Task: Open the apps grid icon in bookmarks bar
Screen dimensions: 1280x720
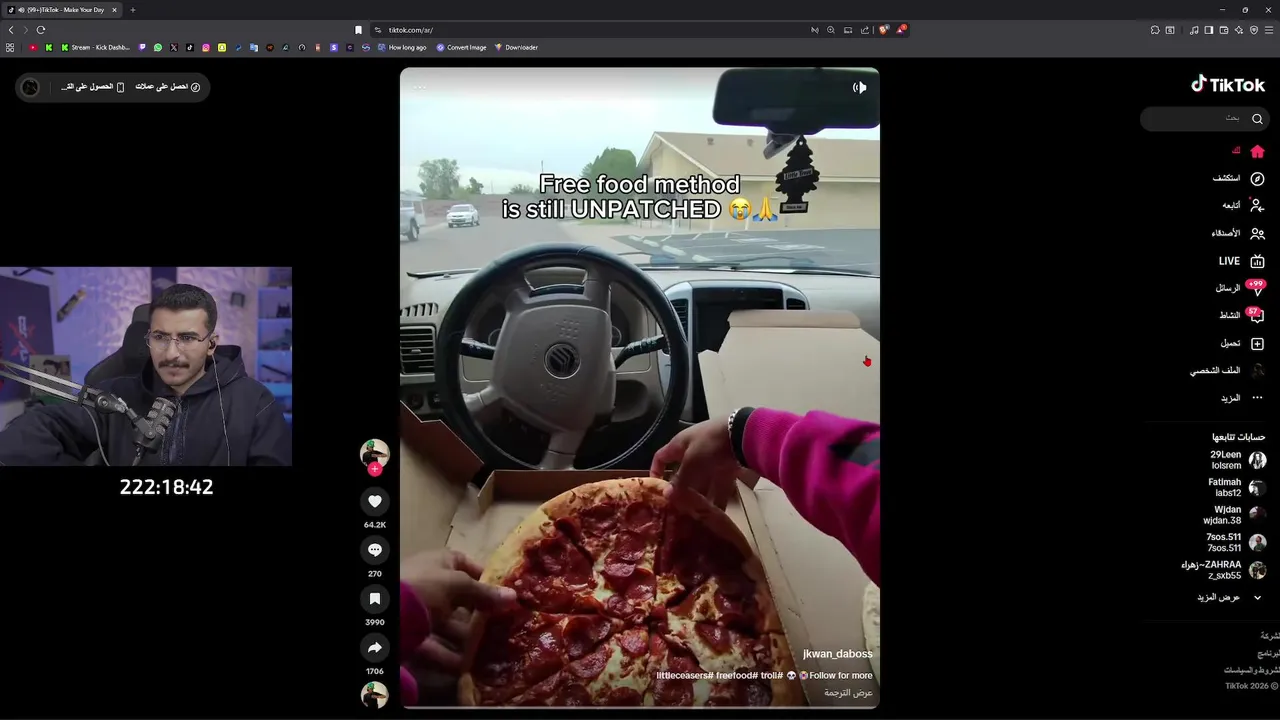Action: (x=10, y=47)
